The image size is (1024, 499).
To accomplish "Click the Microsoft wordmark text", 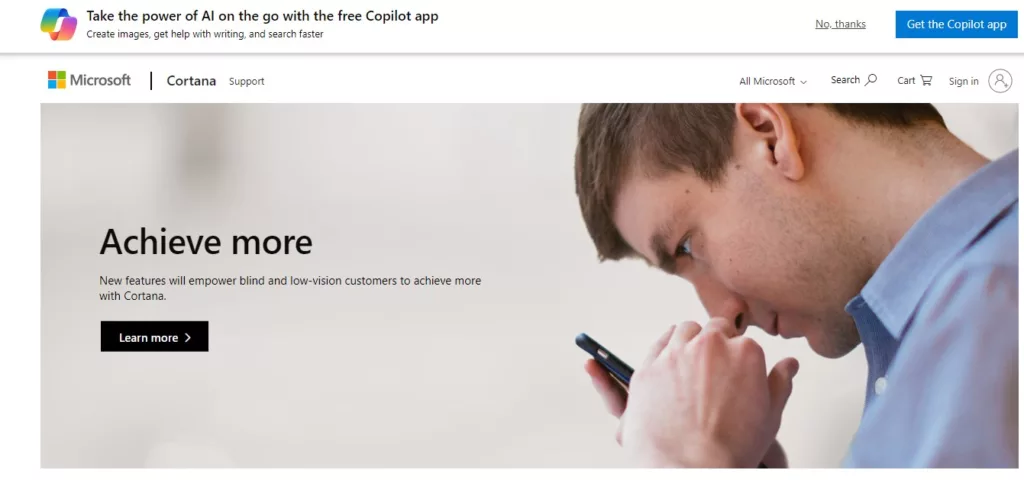I will click(x=100, y=80).
